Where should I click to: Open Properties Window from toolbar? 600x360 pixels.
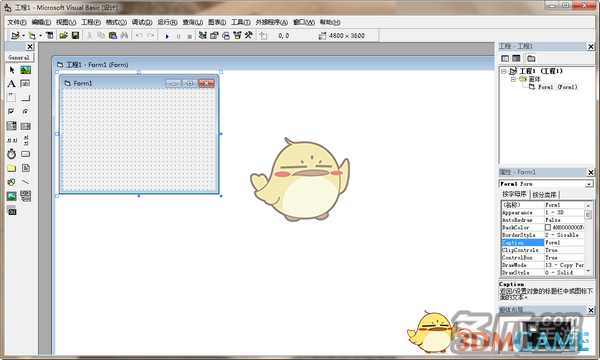point(214,36)
